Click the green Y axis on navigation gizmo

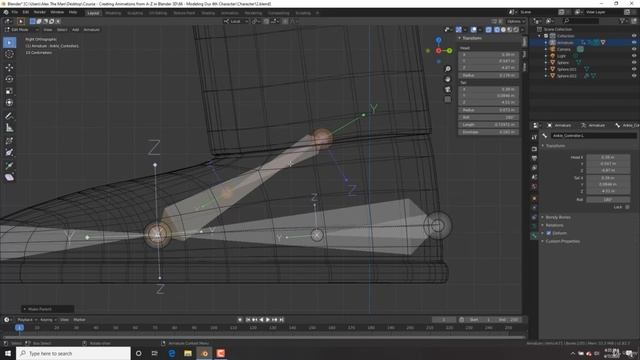click(x=449, y=51)
